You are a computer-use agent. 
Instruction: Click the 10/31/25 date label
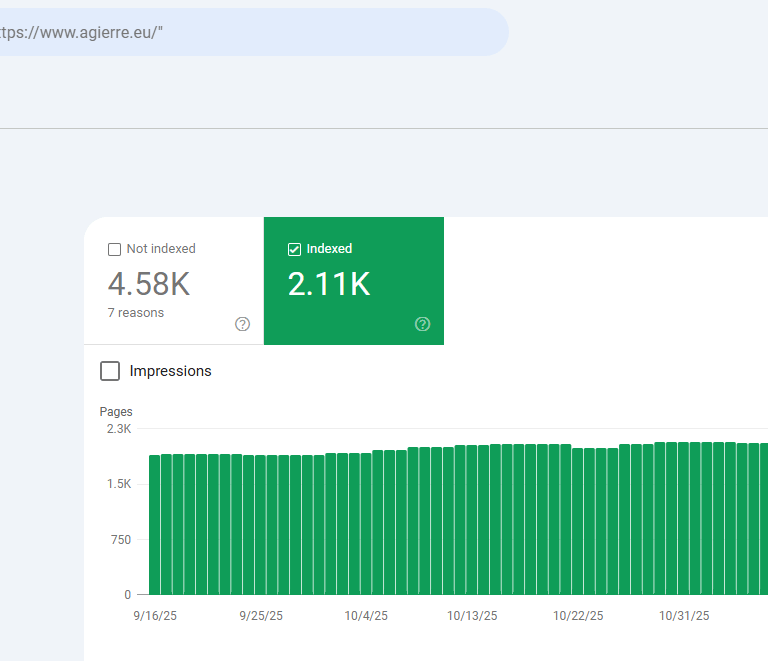click(684, 616)
